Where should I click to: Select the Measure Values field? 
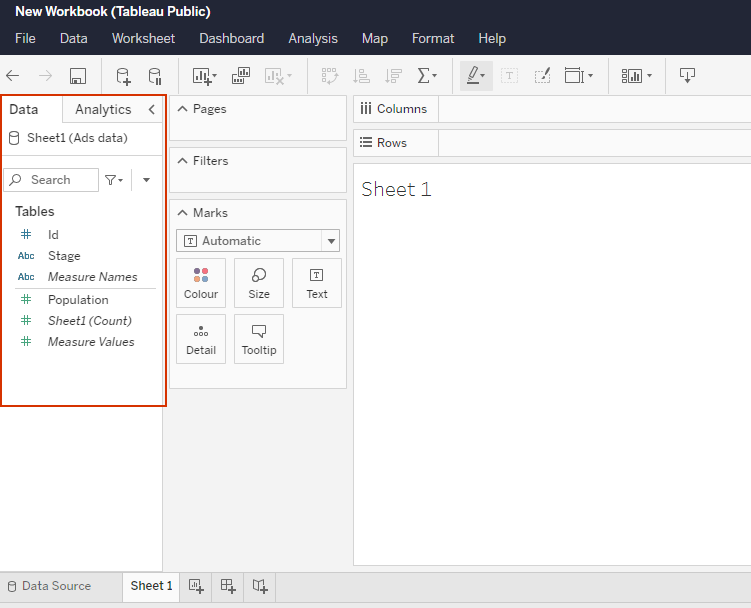click(x=91, y=342)
